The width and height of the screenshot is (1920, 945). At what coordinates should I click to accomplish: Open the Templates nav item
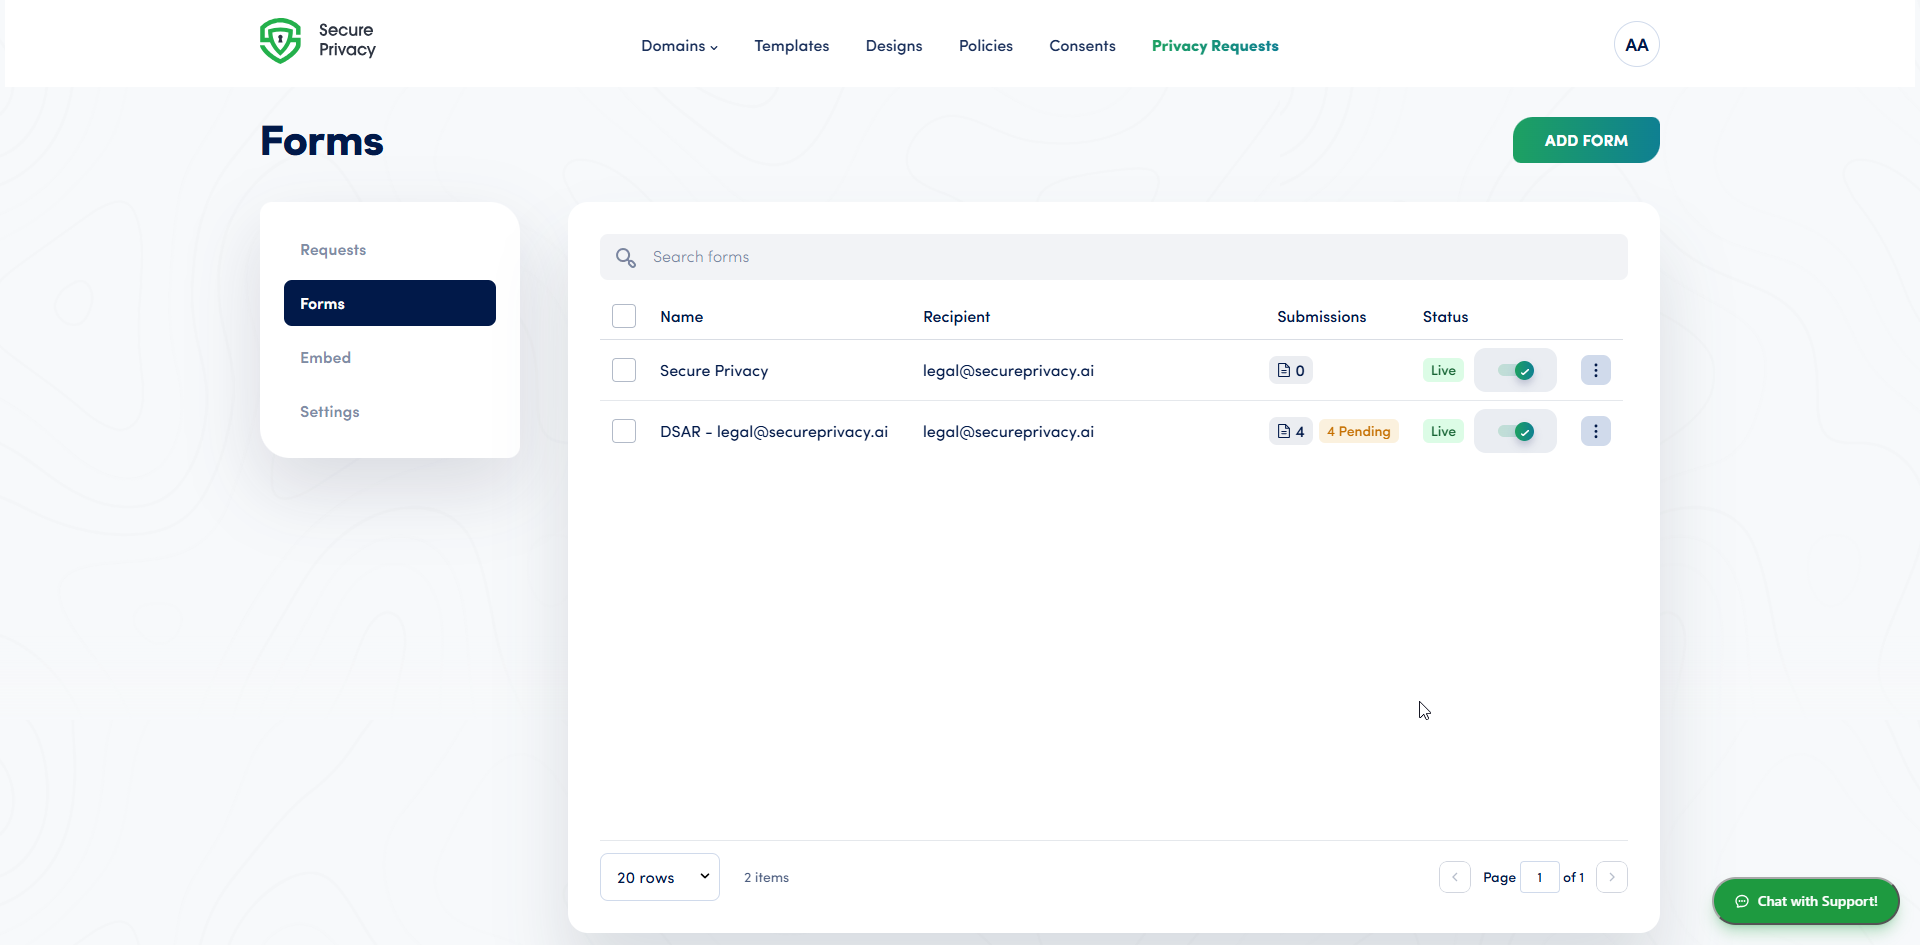pos(792,46)
